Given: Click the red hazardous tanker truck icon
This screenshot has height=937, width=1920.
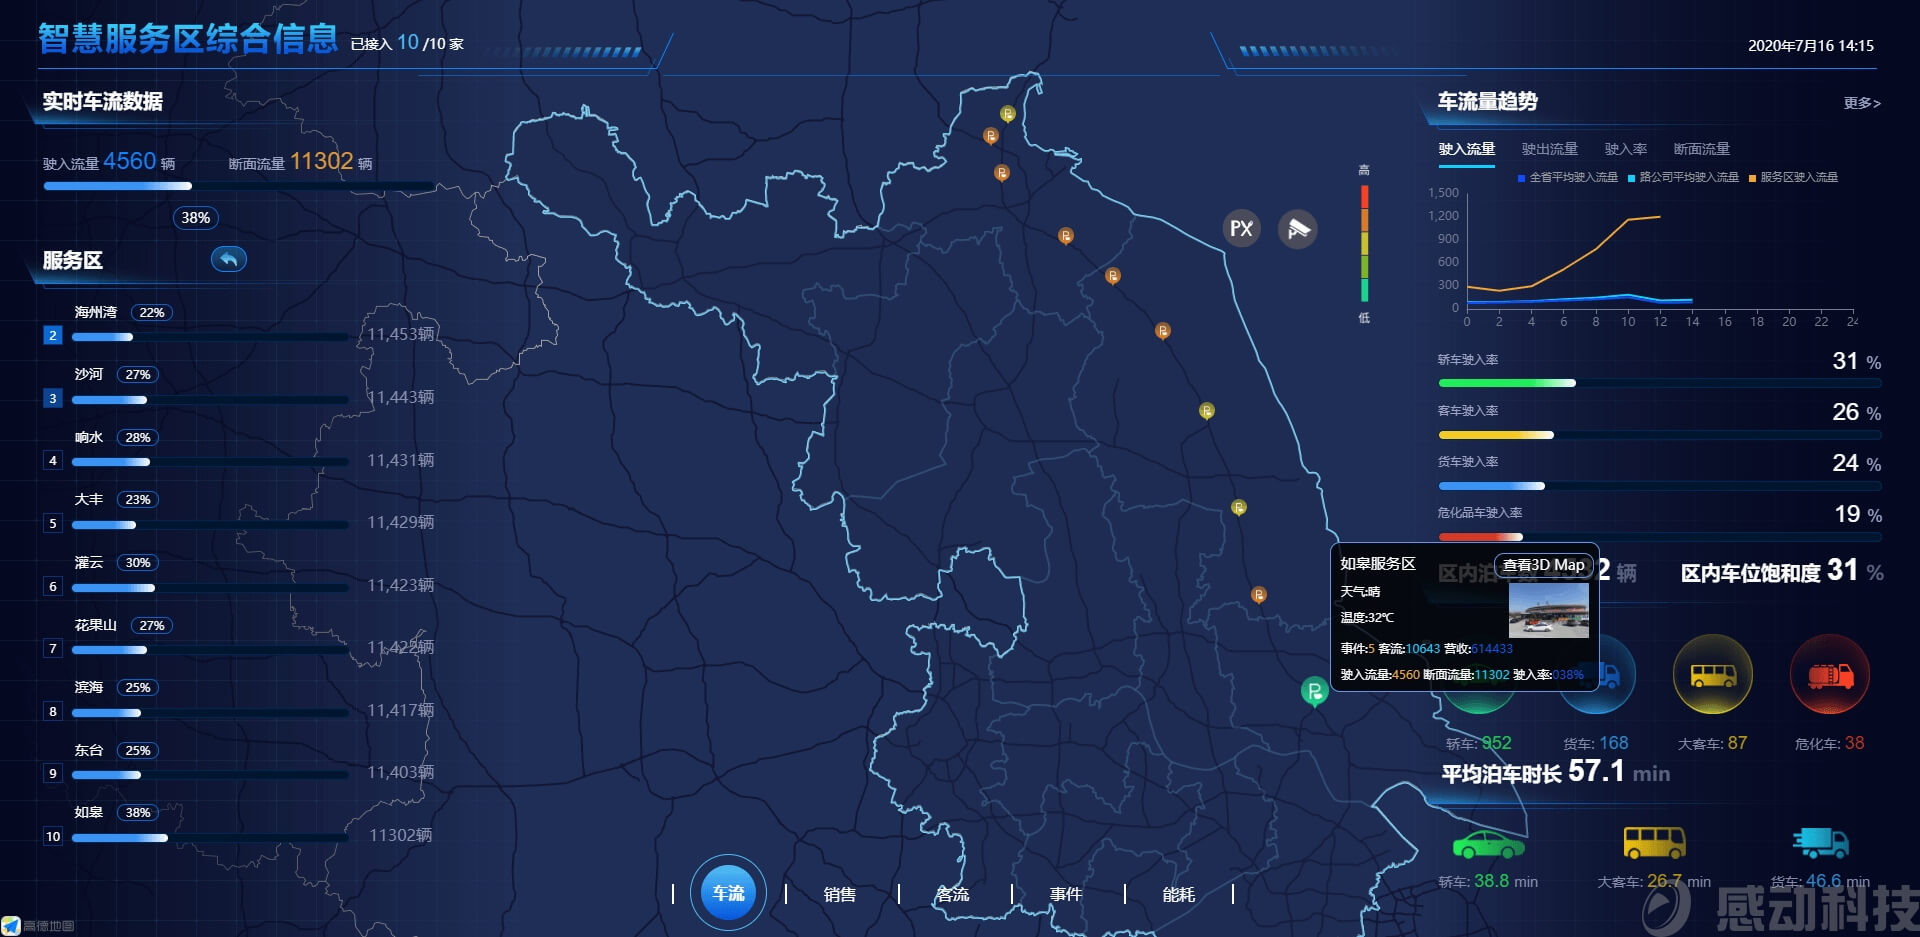Looking at the screenshot, I should click(x=1829, y=676).
